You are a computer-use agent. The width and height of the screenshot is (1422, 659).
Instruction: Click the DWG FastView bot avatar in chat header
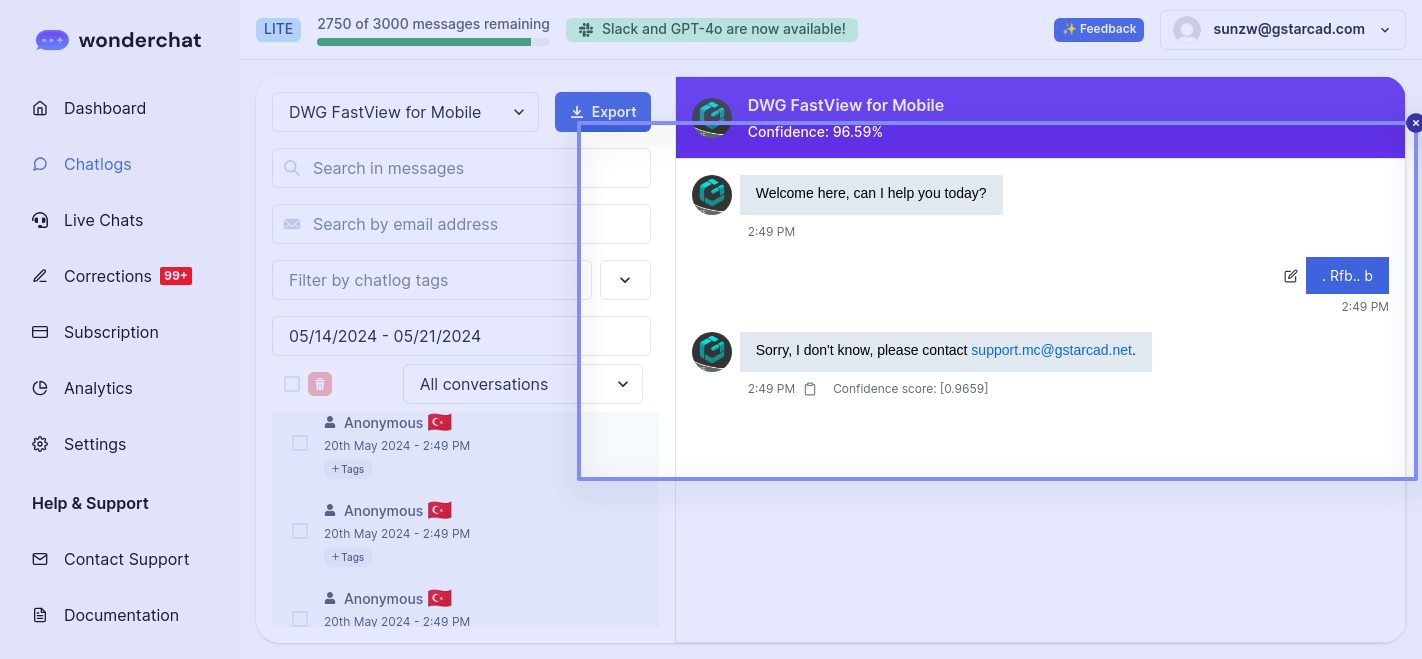click(x=712, y=116)
